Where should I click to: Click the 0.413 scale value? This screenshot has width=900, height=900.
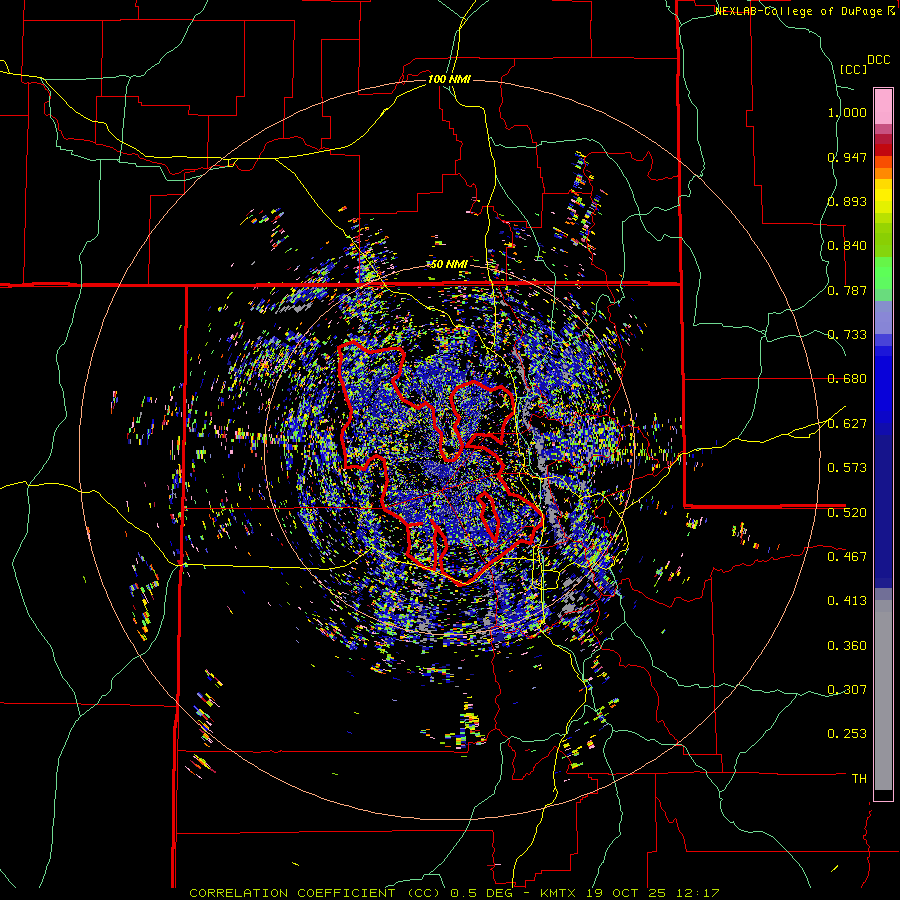847,601
